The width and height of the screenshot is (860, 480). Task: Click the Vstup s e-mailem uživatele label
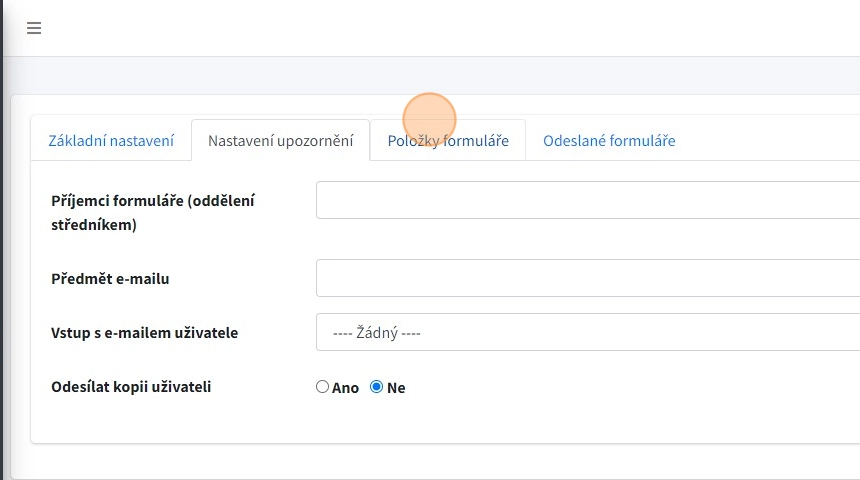(144, 333)
